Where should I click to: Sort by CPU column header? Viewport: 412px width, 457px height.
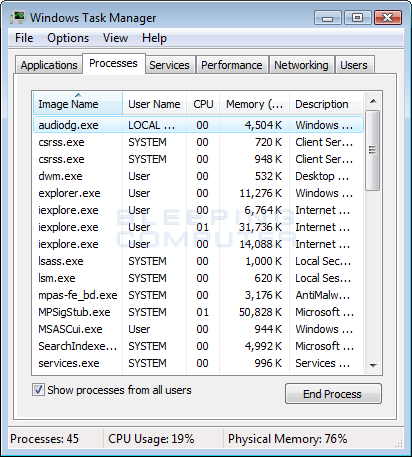click(x=203, y=104)
